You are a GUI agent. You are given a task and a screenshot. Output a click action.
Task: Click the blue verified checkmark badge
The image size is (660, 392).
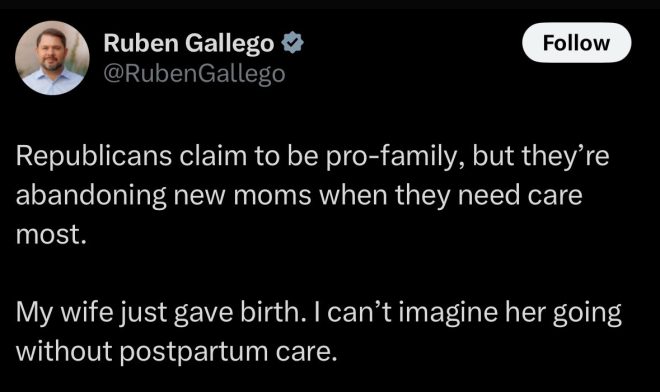(293, 43)
